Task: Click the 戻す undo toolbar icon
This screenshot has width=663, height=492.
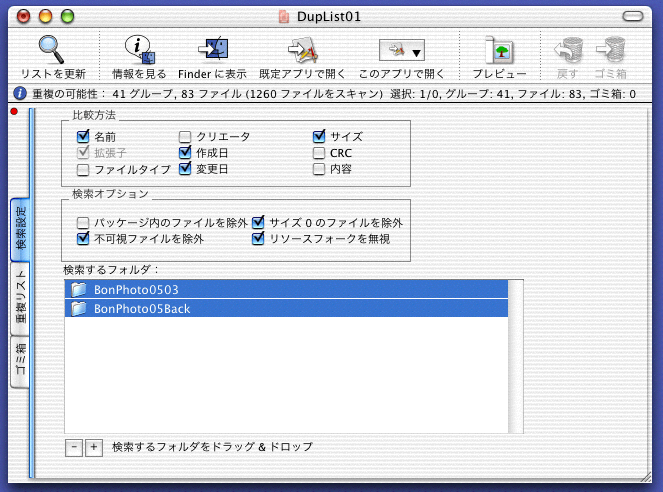Action: coord(568,49)
